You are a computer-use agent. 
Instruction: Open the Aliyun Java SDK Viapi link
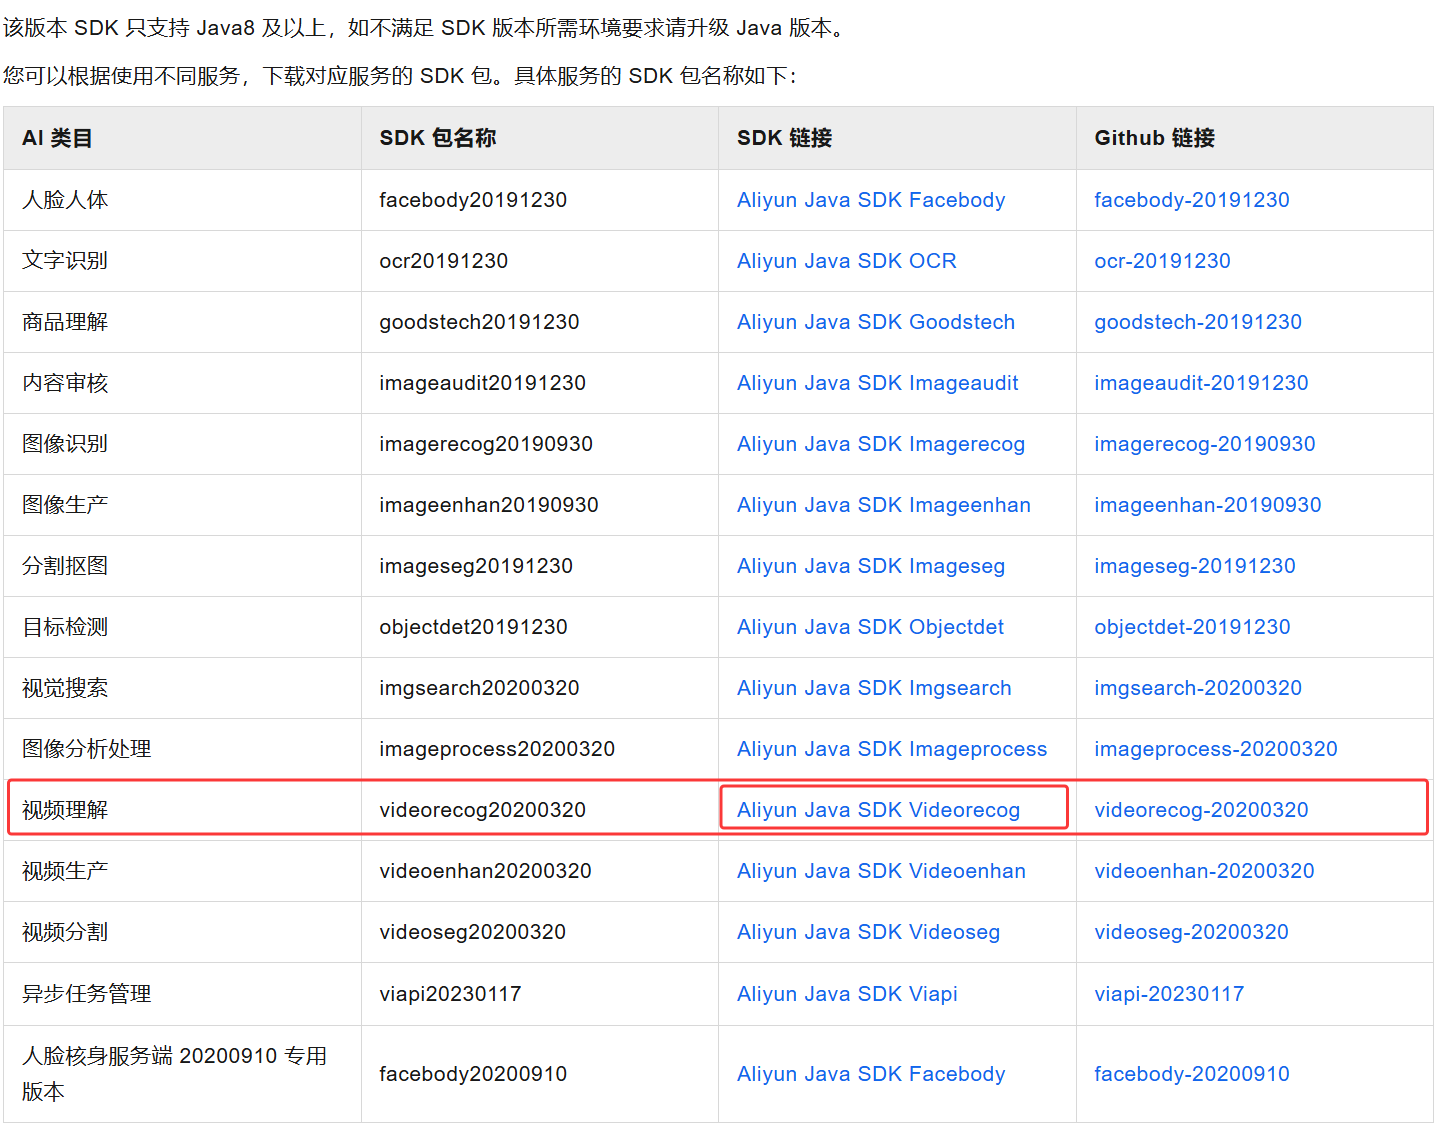(848, 994)
